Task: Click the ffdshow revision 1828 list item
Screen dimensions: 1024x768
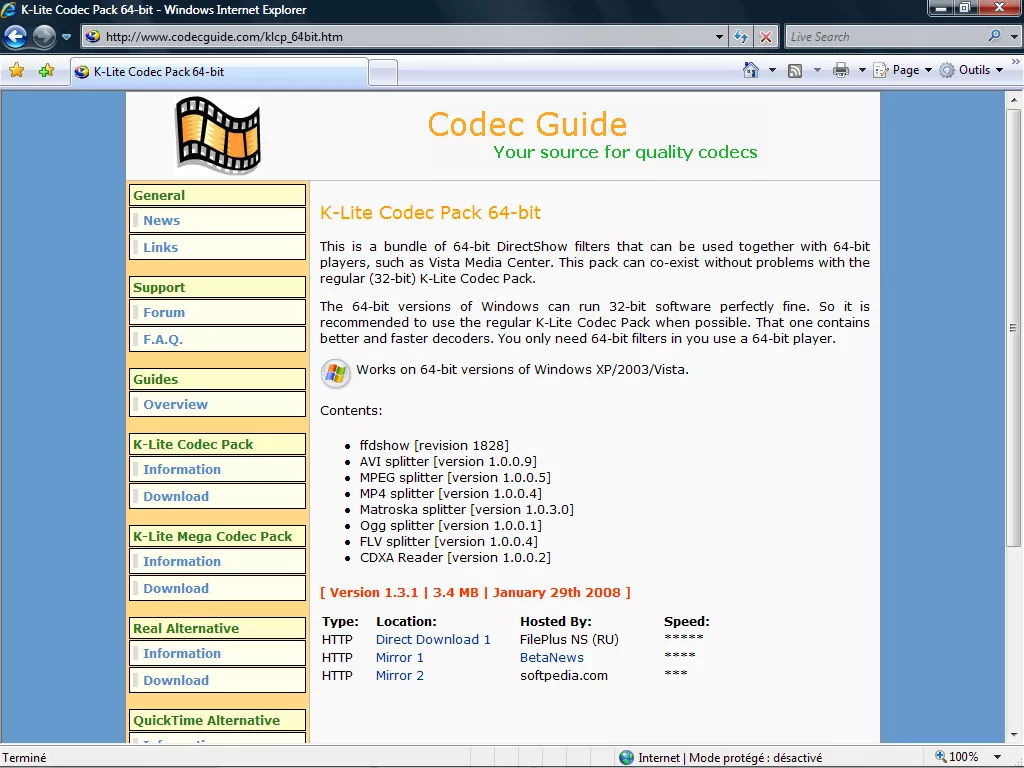Action: [434, 445]
